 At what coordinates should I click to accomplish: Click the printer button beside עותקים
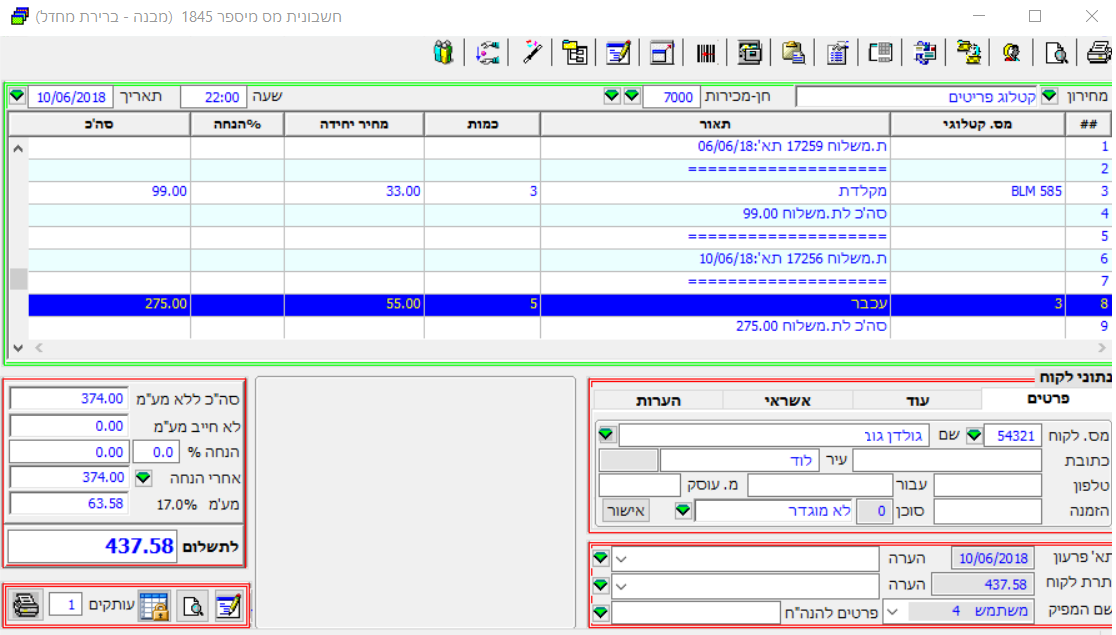pyautogui.click(x=26, y=605)
